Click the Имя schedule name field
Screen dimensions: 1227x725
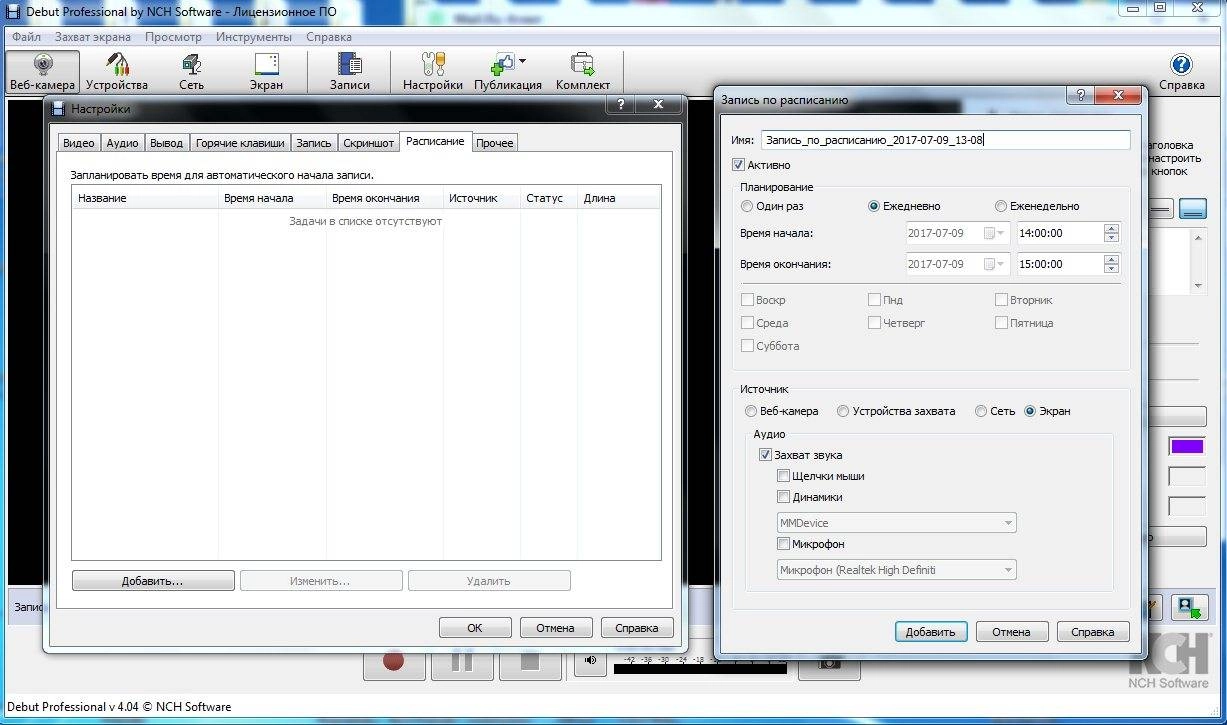point(945,140)
